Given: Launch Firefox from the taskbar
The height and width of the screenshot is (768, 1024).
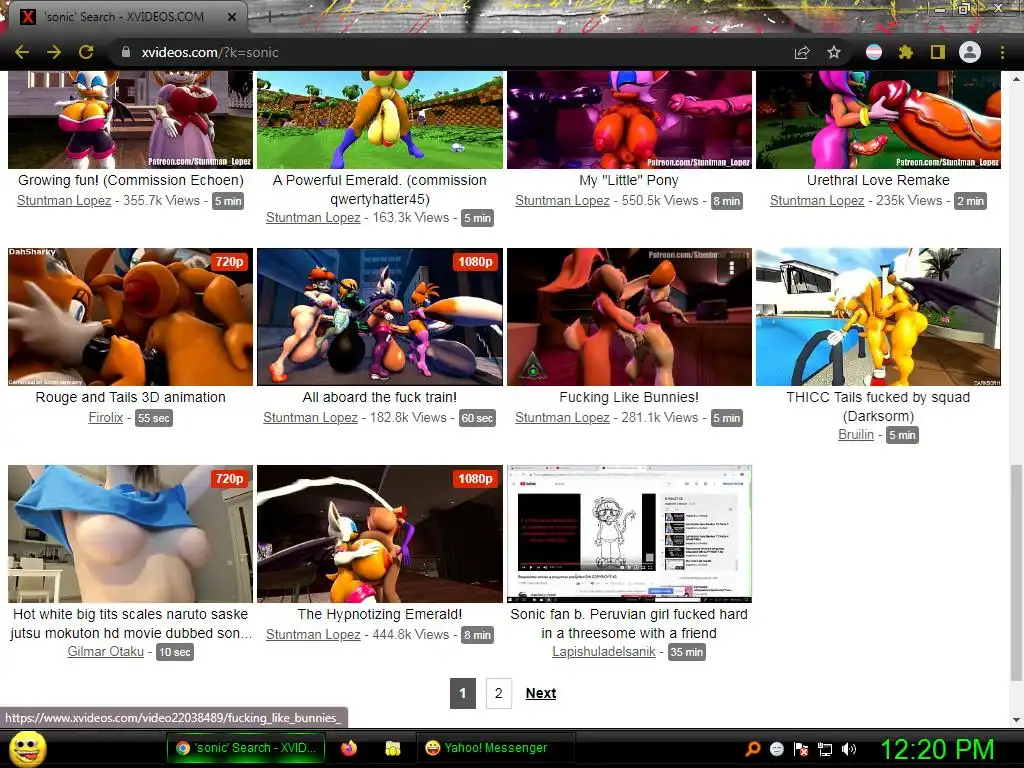Looking at the screenshot, I should pyautogui.click(x=349, y=748).
